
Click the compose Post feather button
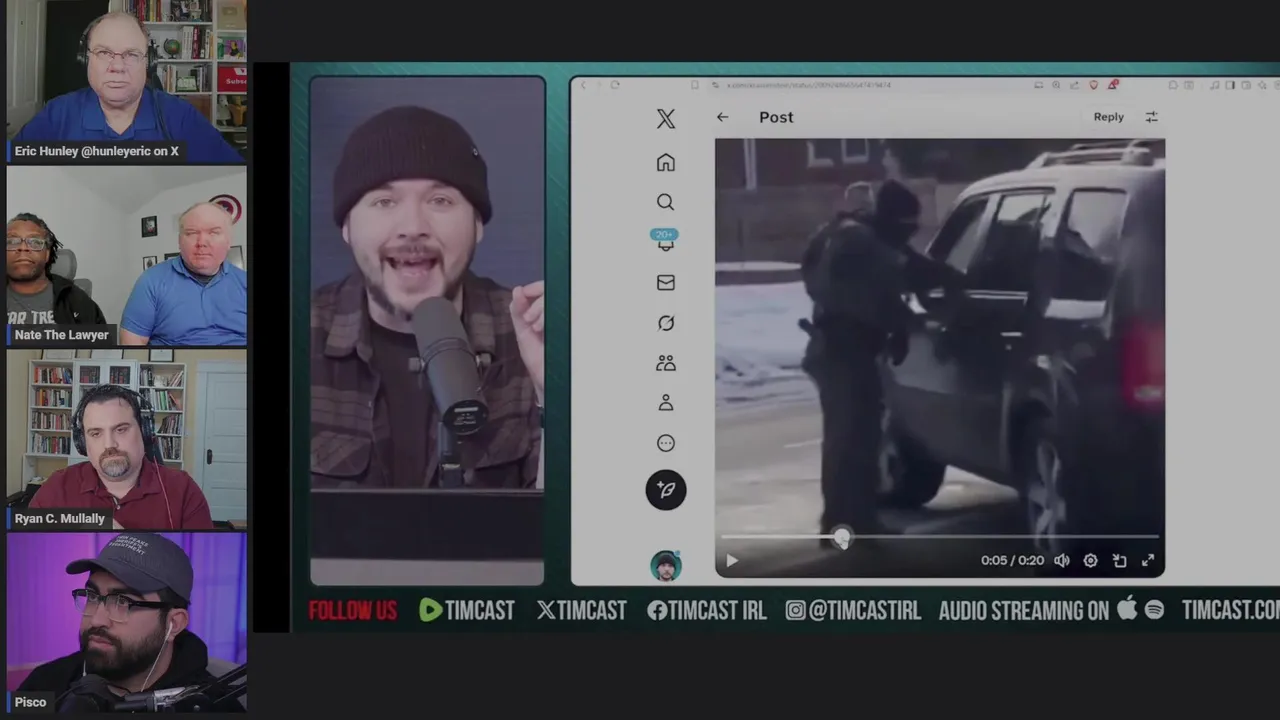[x=666, y=490]
